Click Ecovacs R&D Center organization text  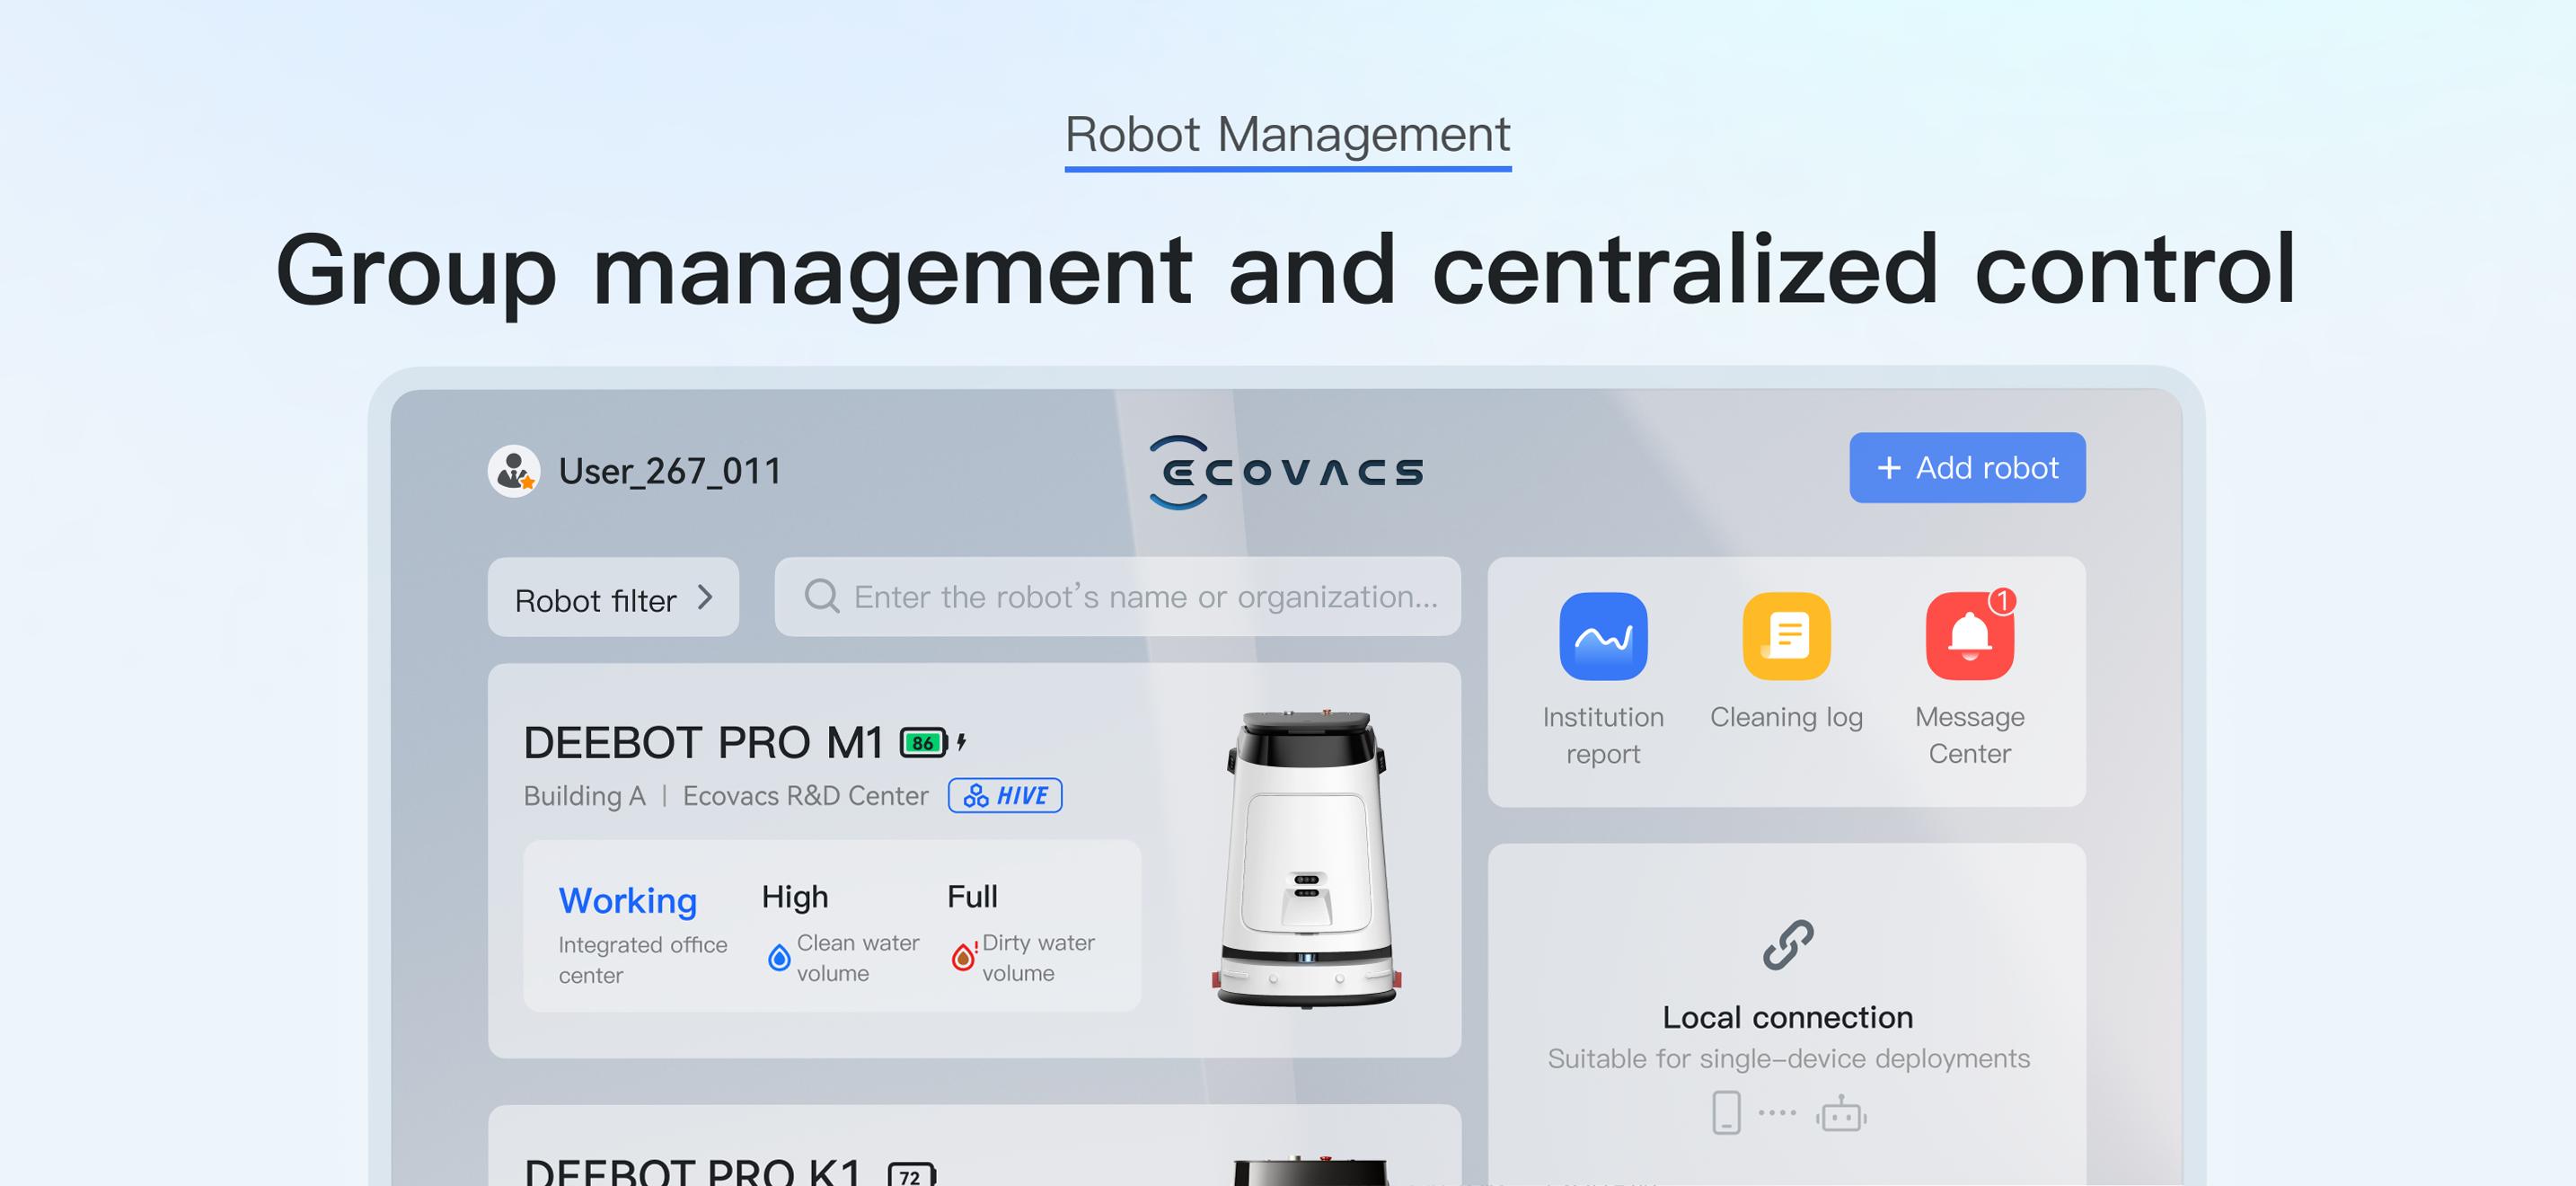[805, 795]
